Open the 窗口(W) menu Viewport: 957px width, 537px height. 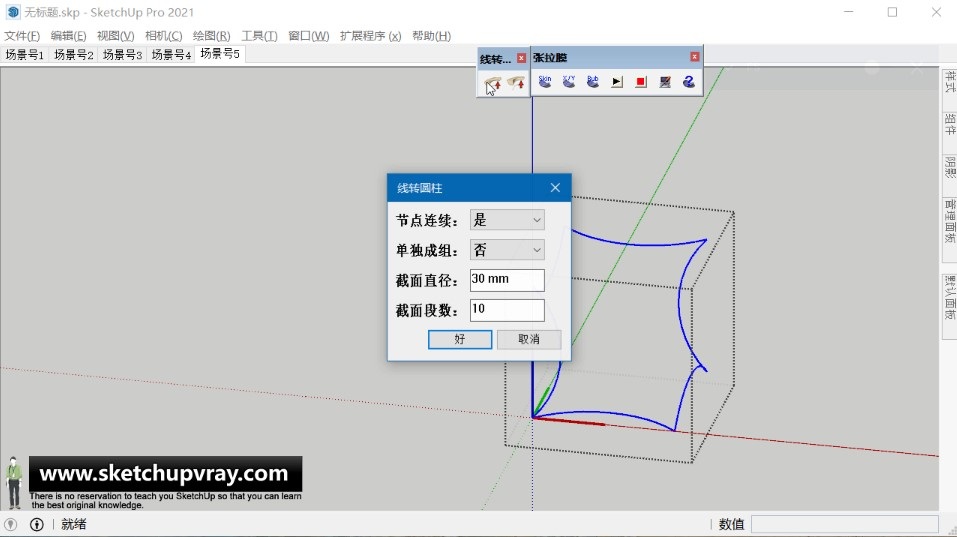tap(308, 36)
